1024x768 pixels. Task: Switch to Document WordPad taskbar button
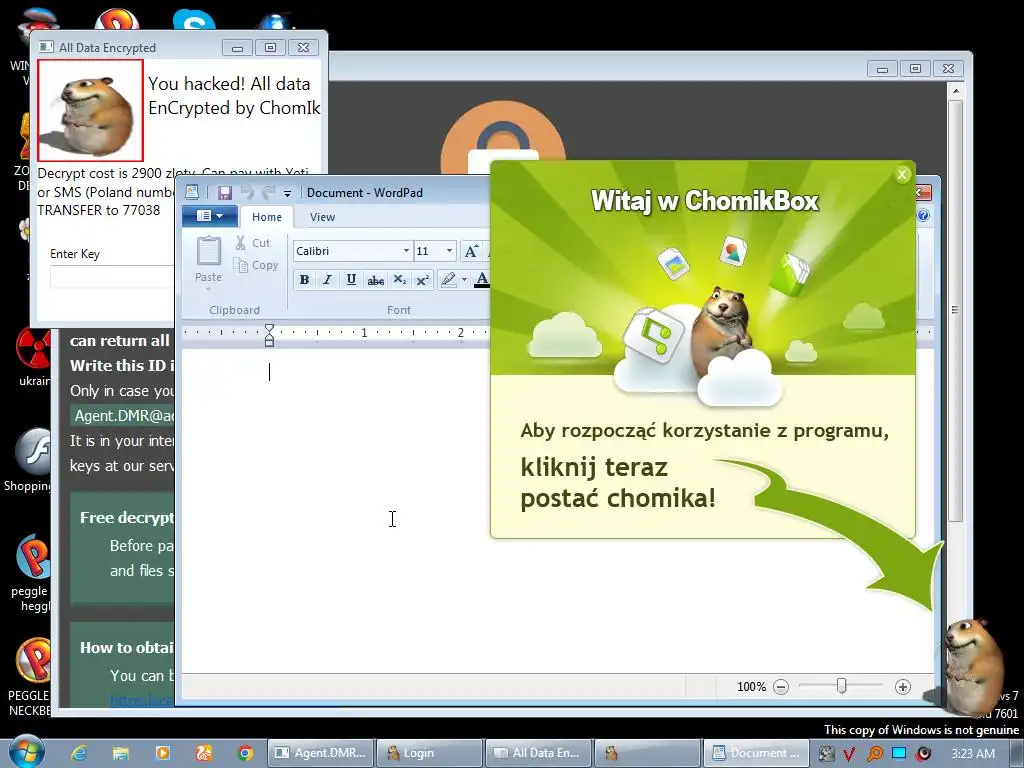coord(756,753)
